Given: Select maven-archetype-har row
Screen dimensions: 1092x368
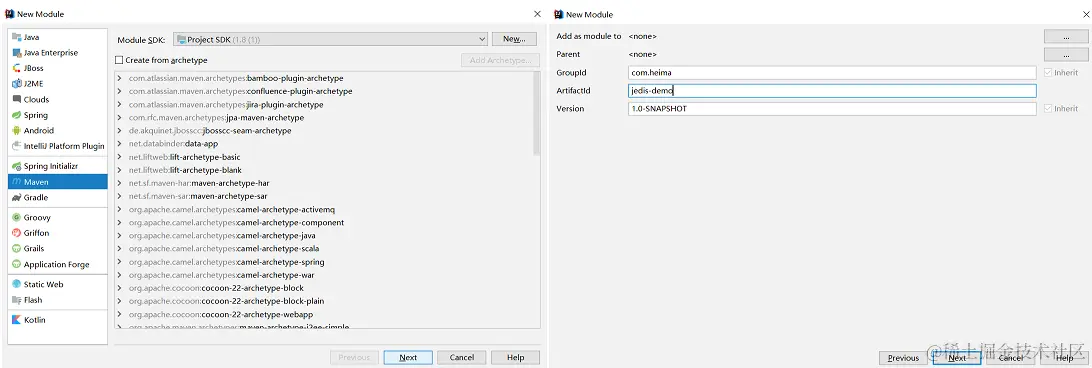Looking at the screenshot, I should [323, 183].
